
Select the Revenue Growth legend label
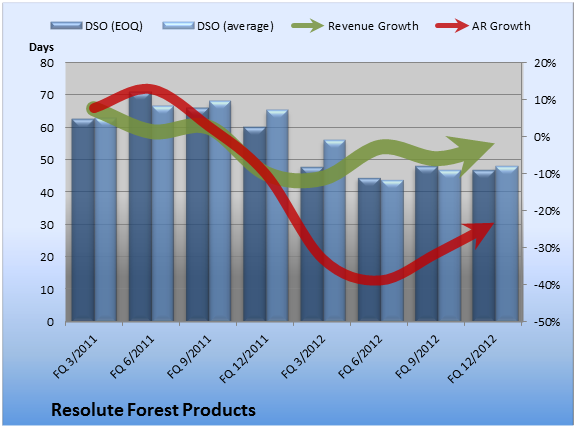pos(373,26)
